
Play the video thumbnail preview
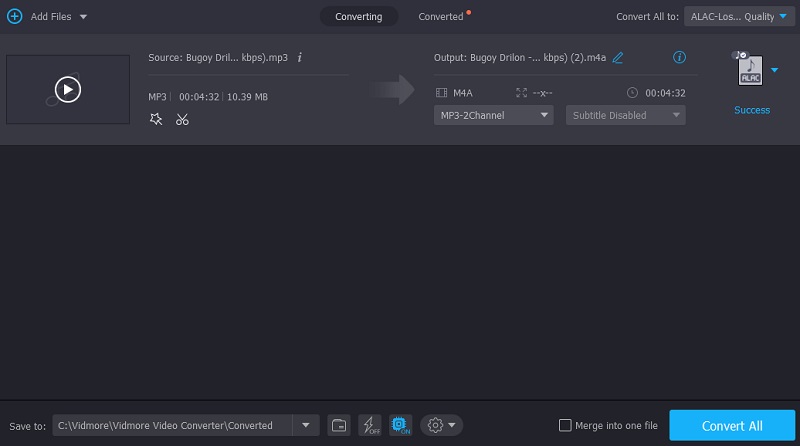pos(67,90)
